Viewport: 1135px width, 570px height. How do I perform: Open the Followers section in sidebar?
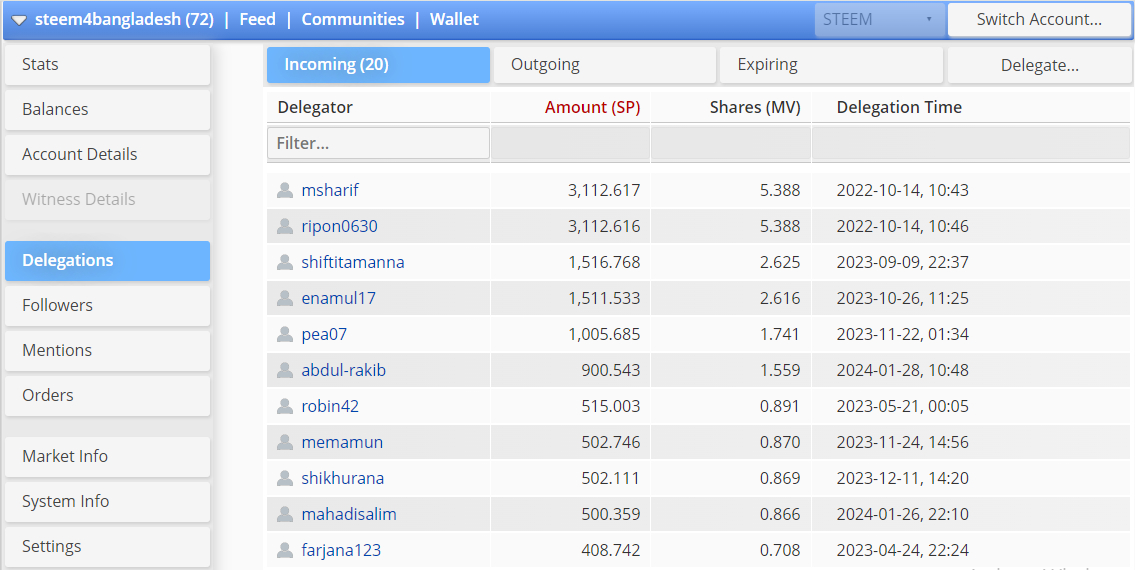pos(107,305)
